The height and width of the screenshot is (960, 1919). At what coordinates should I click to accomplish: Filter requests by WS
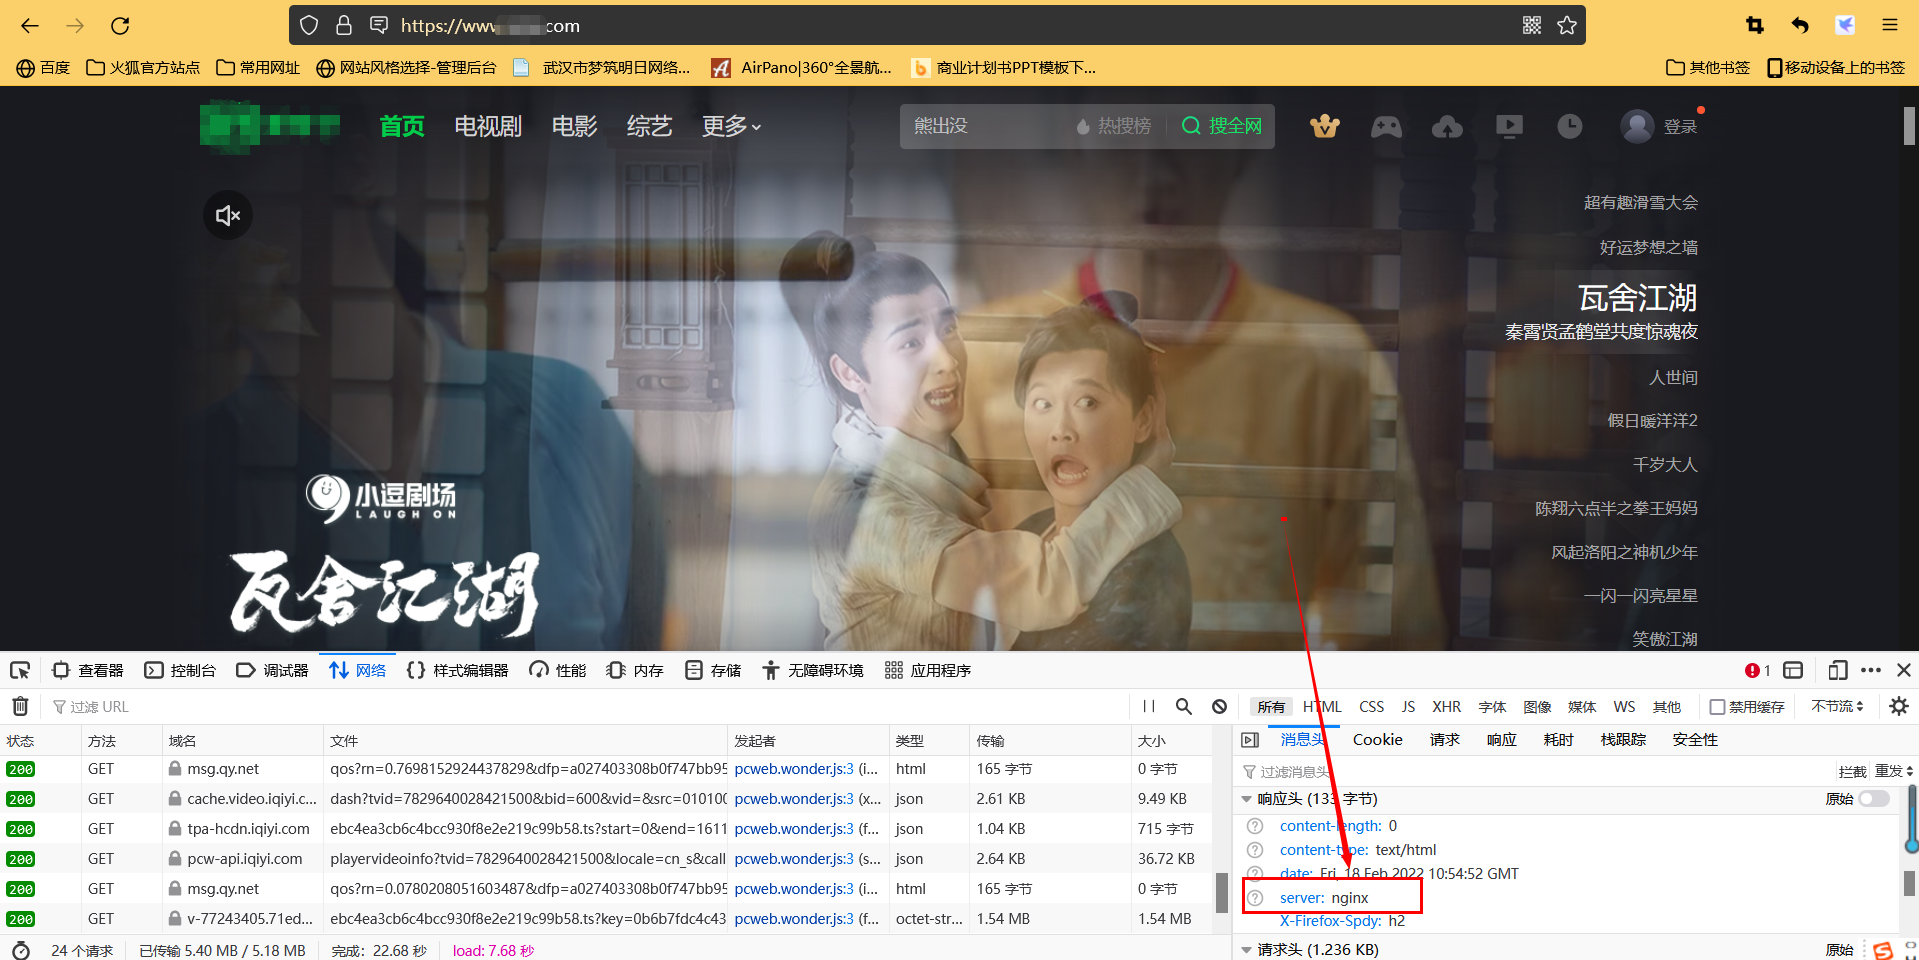(x=1624, y=707)
